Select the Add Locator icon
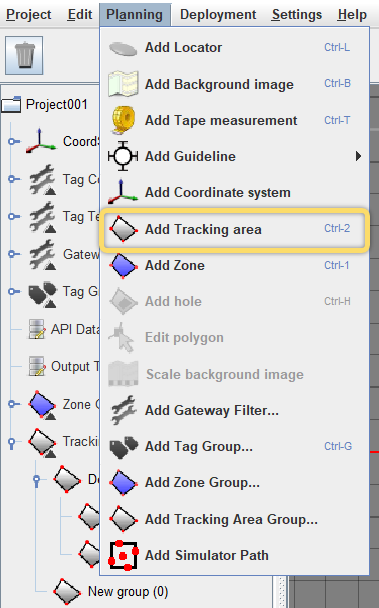The width and height of the screenshot is (379, 608). tap(123, 48)
